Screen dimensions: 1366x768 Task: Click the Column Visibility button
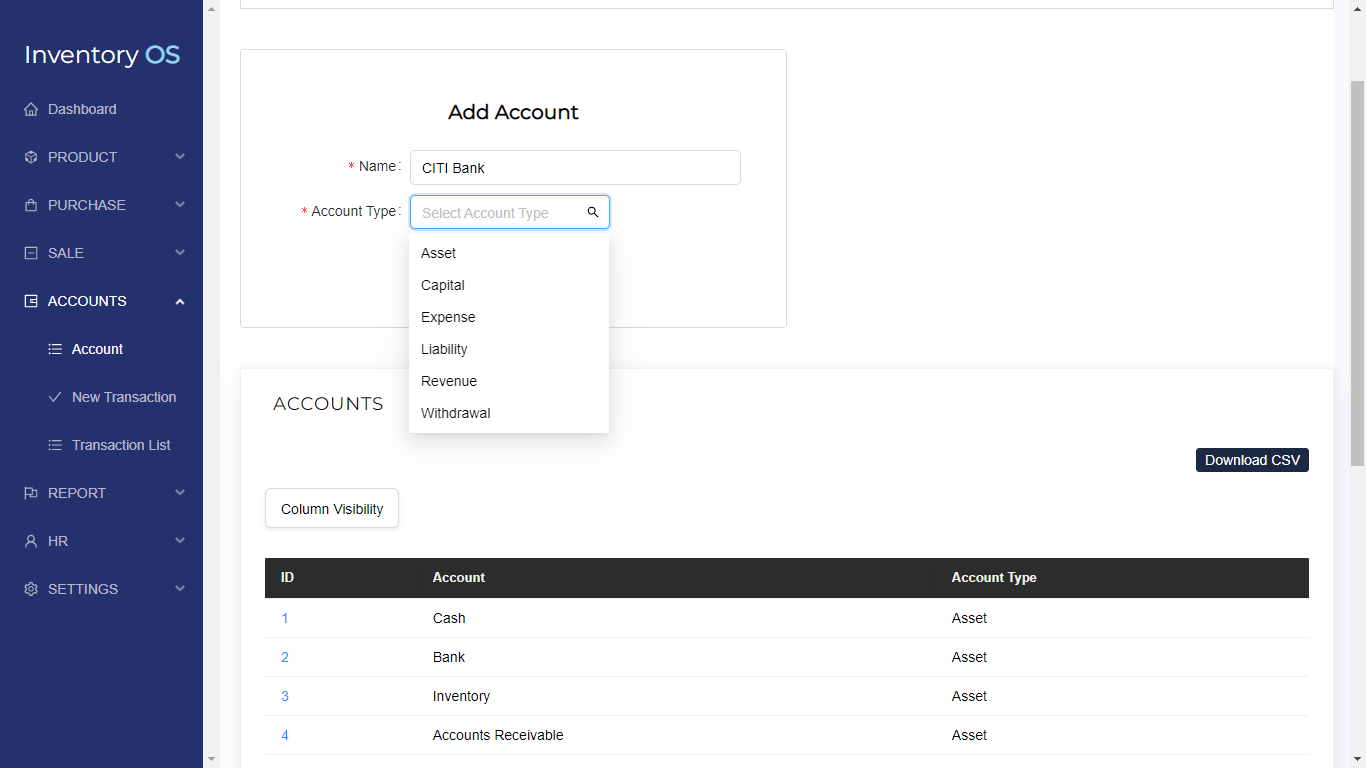click(331, 508)
